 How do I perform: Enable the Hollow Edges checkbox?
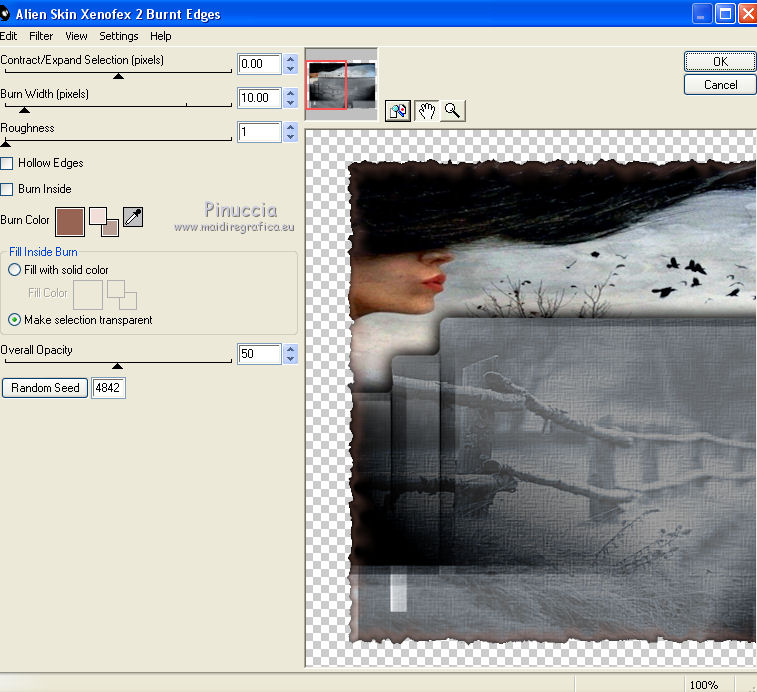point(7,163)
